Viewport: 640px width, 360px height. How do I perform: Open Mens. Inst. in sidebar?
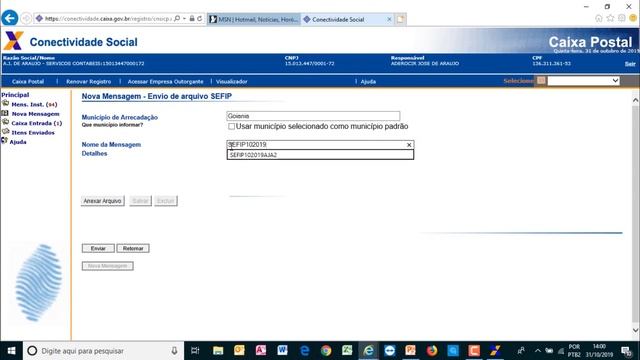coord(34,104)
